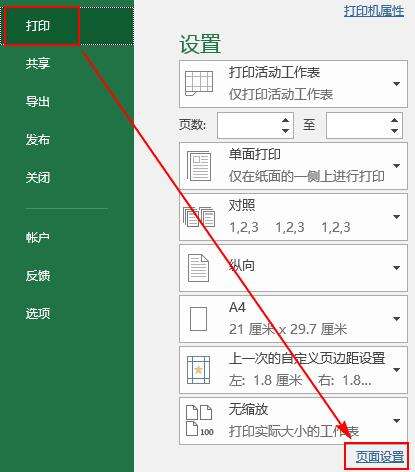Click the 仅打印活动工作表 description text

point(281,95)
